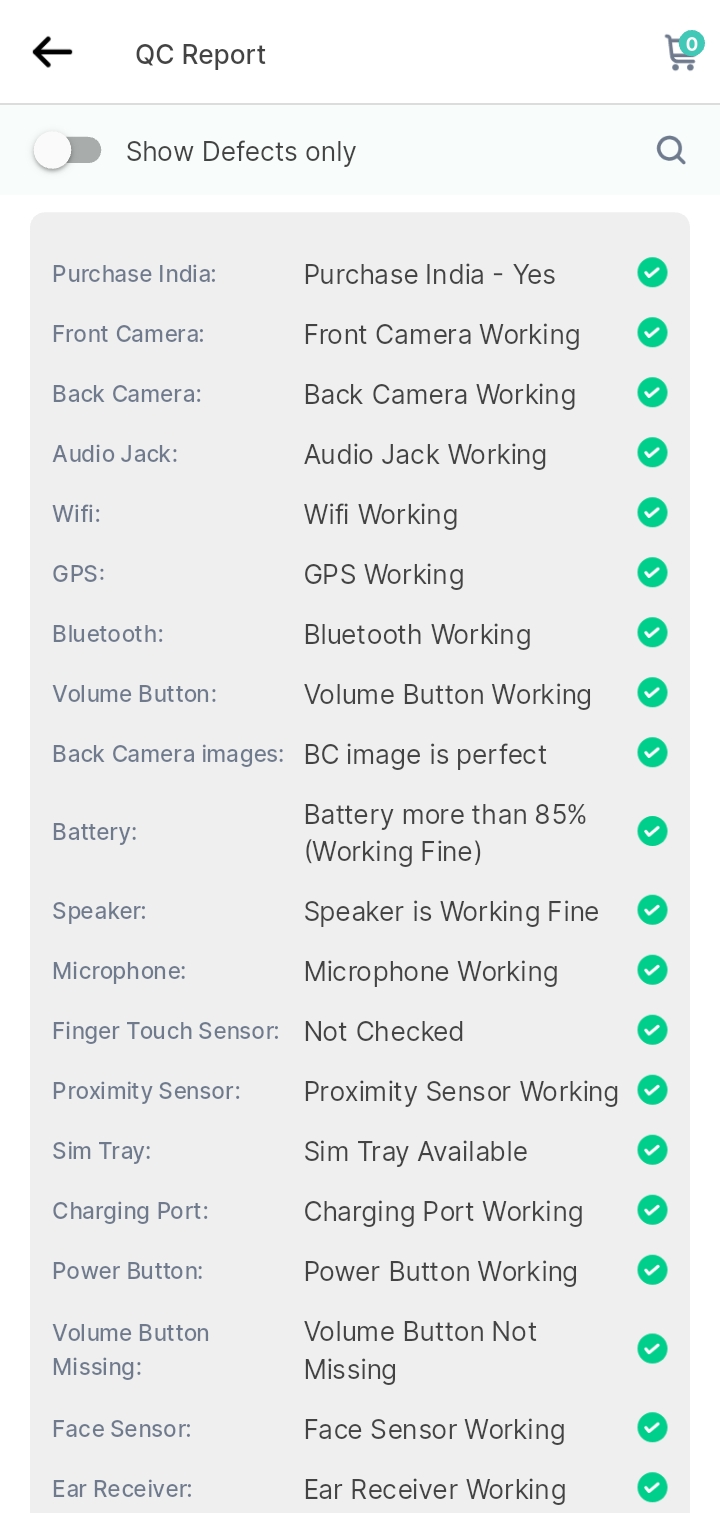
Task: Click the search magnifier icon
Action: coord(671,151)
